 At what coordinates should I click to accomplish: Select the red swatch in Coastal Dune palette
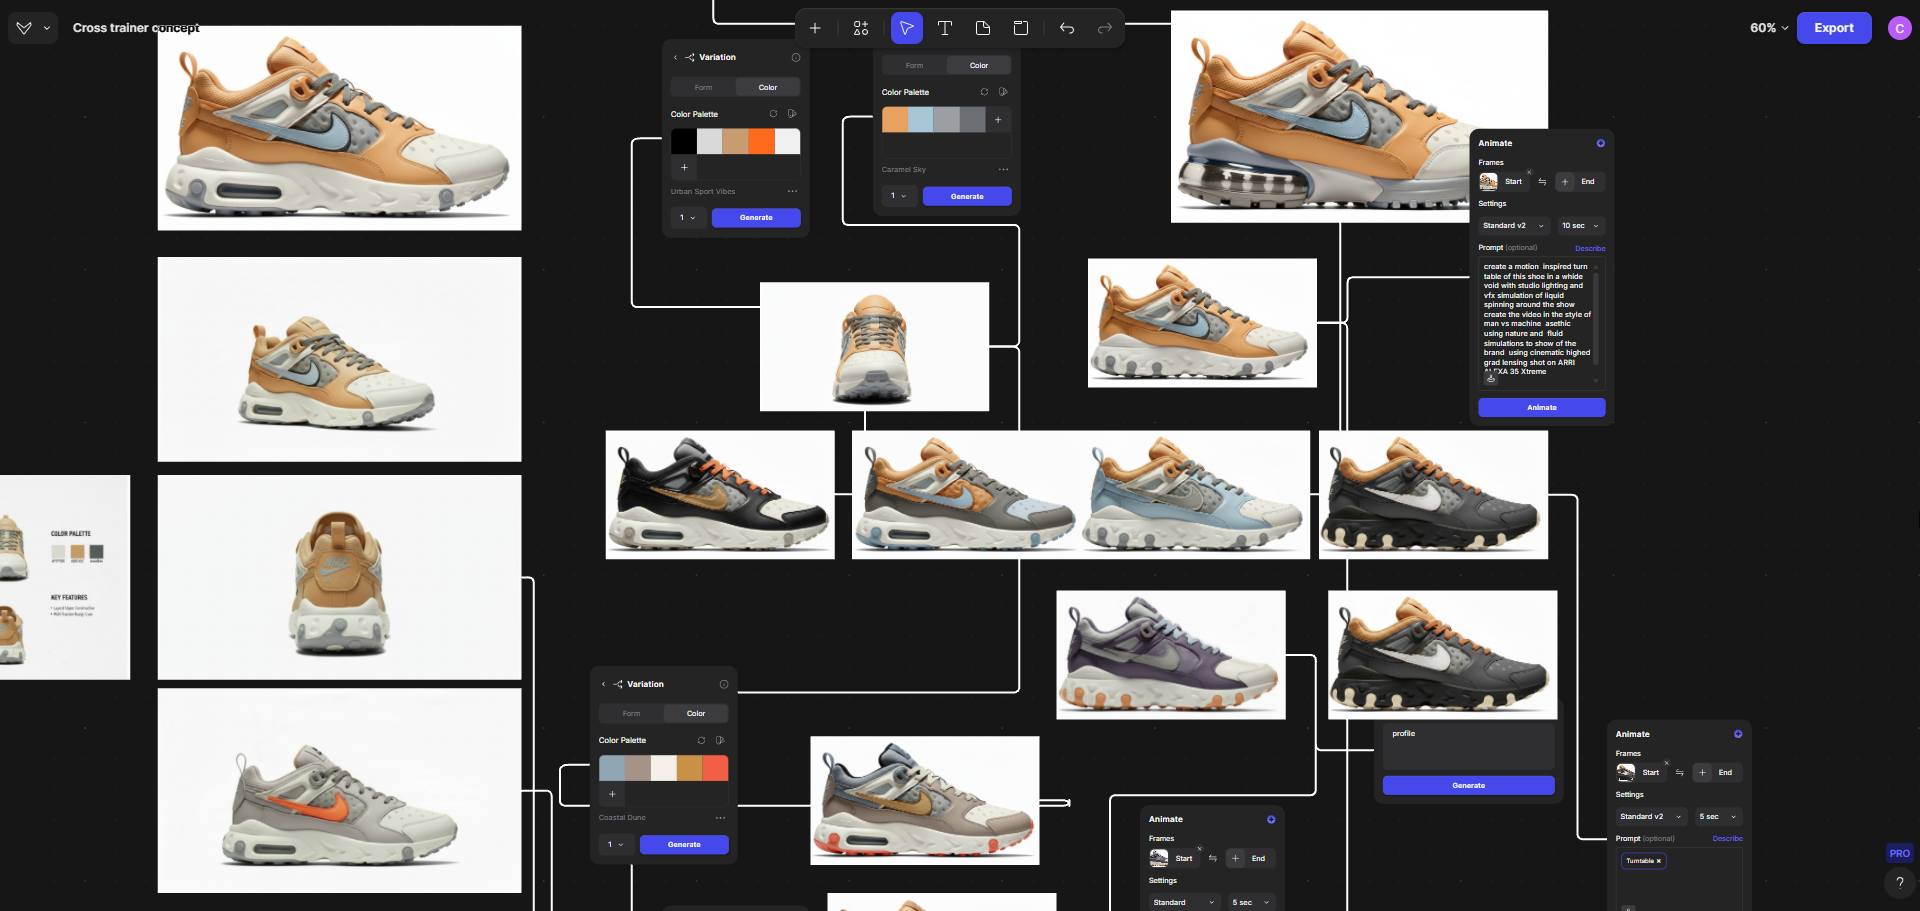(x=715, y=768)
